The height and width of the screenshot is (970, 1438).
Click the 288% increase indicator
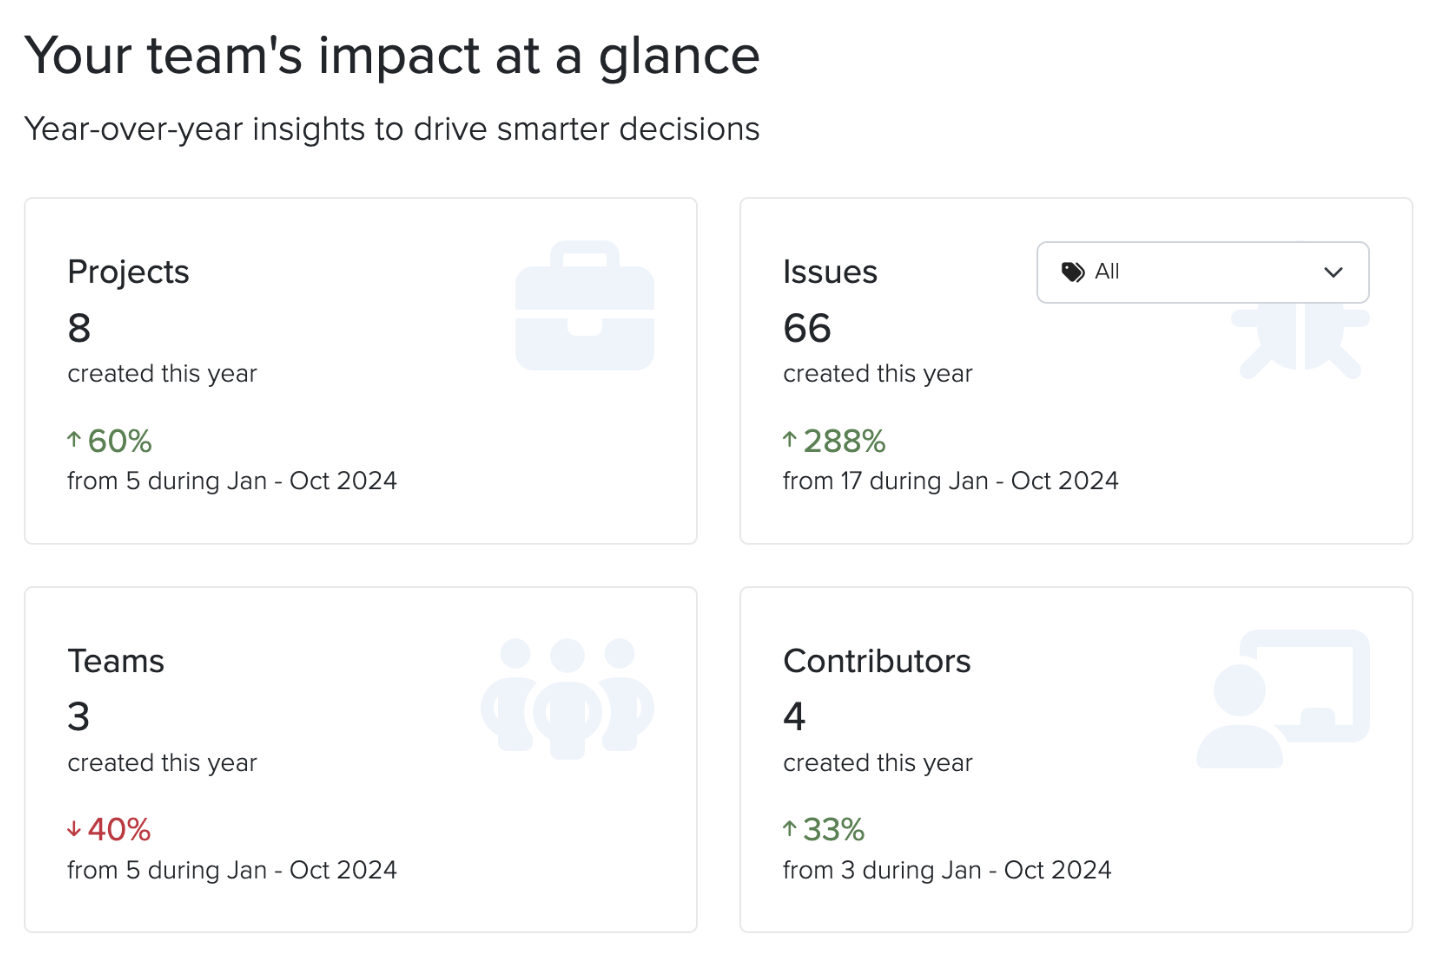click(x=843, y=440)
